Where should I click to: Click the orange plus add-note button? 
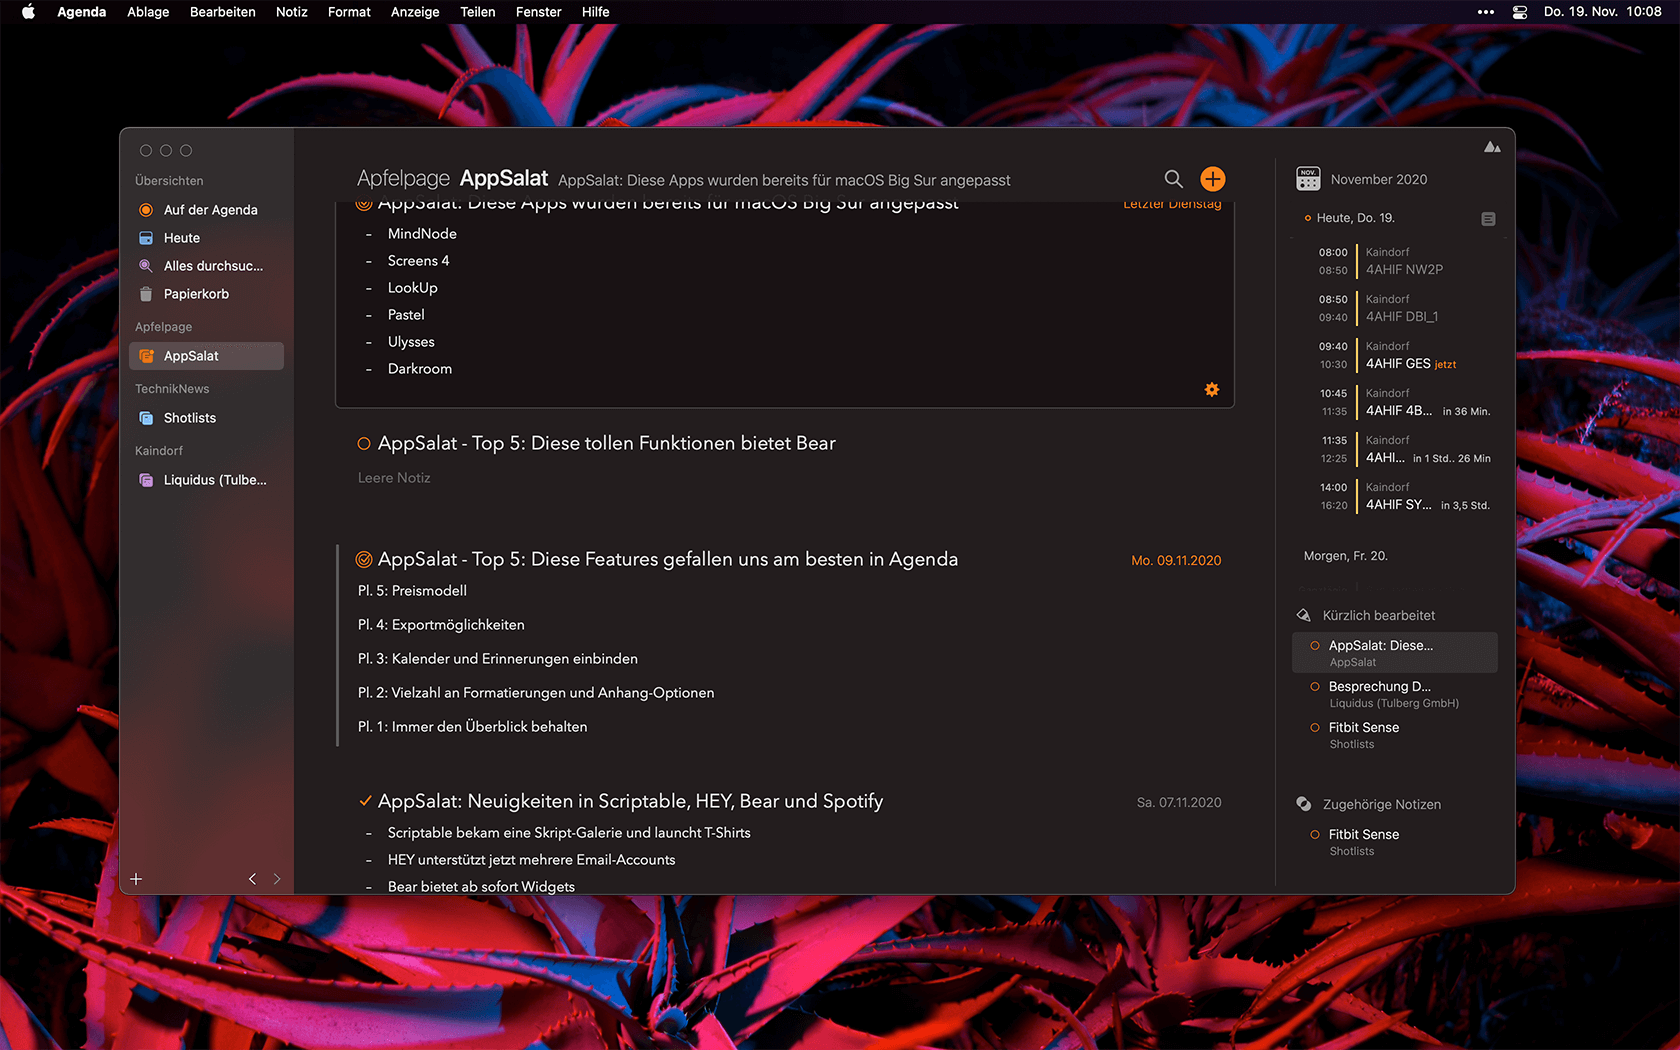coord(1212,179)
